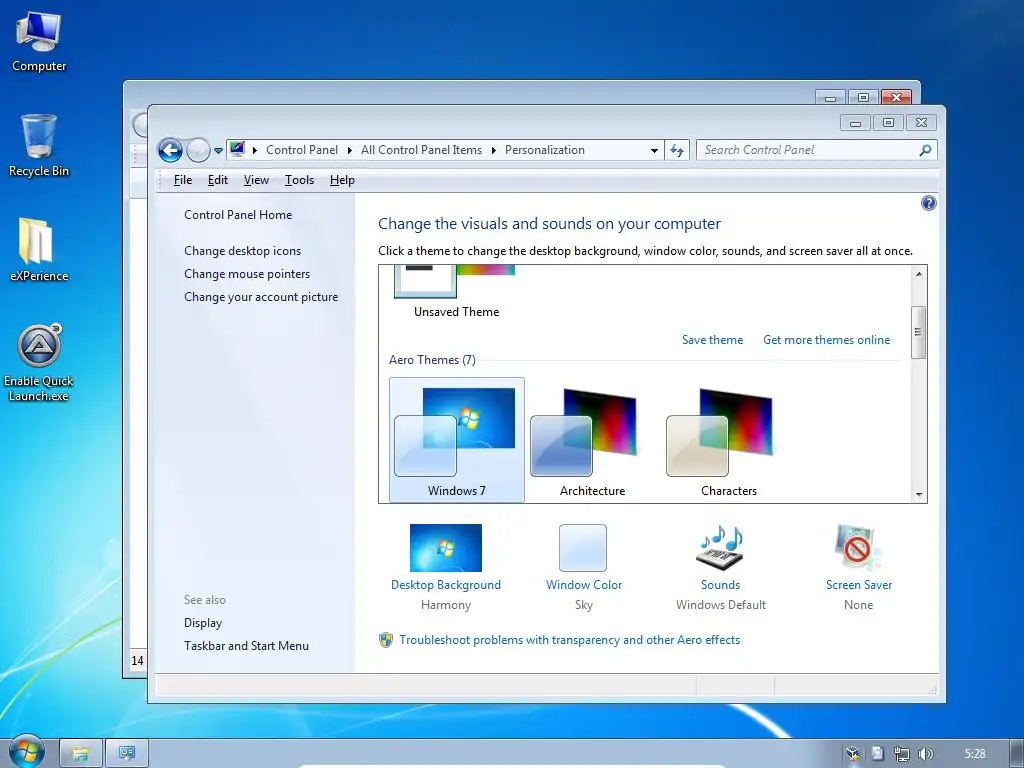Open Sounds settings music keyboard icon
This screenshot has width=1024, height=768.
[x=720, y=548]
